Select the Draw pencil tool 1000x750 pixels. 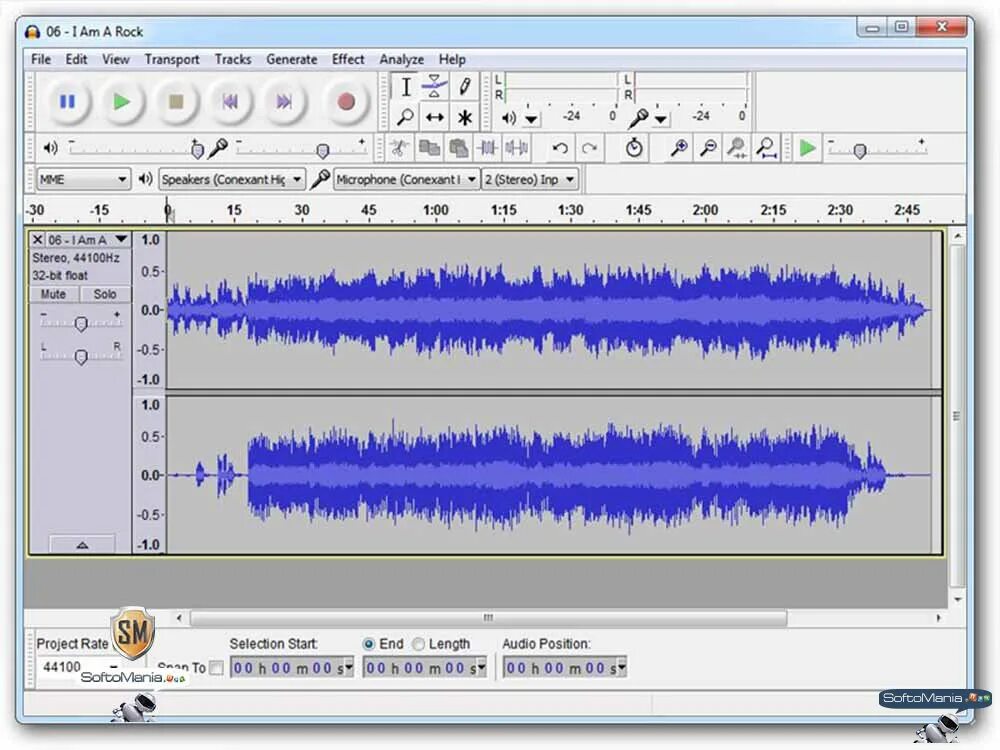[465, 87]
